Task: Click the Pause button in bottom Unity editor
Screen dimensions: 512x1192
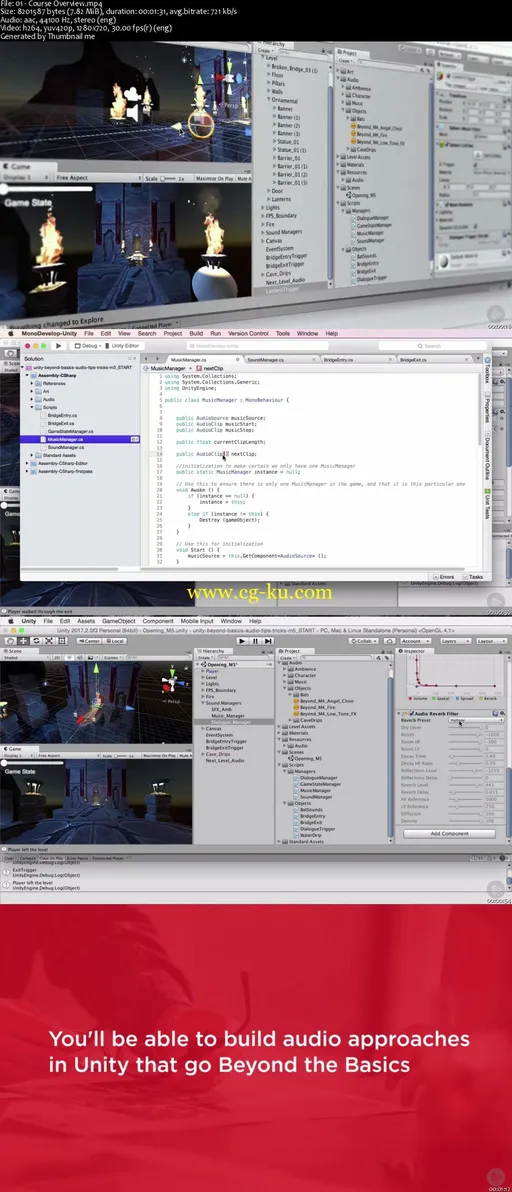Action: point(255,641)
